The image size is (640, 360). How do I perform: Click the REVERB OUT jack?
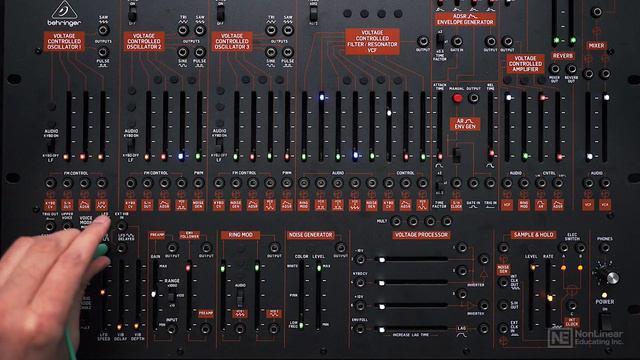point(571,69)
